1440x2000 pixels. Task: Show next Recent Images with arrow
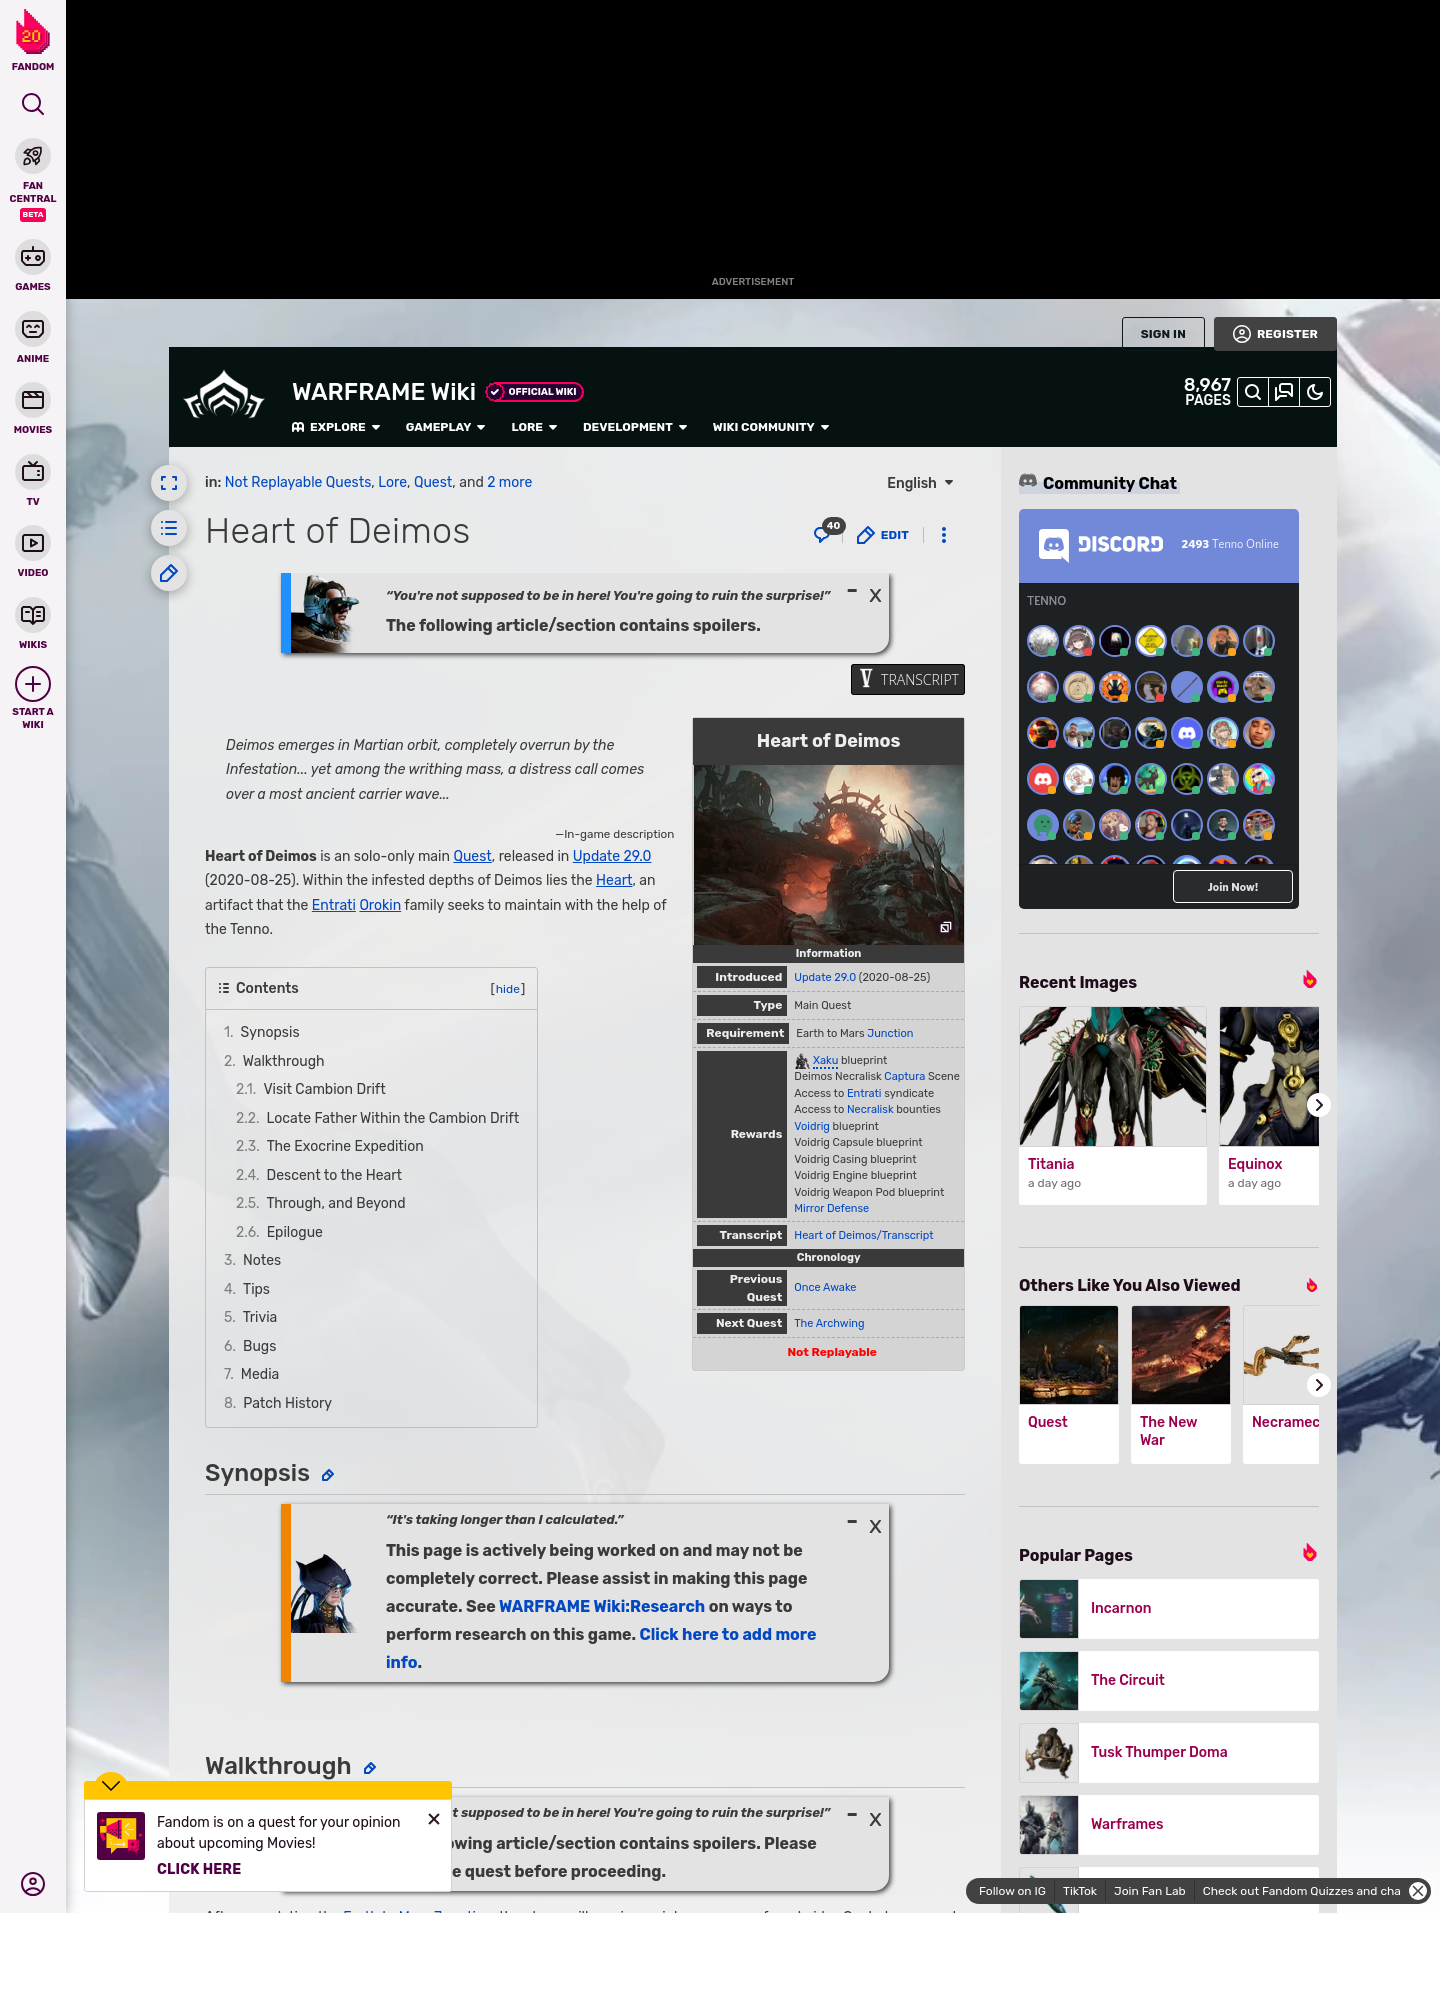point(1319,1105)
